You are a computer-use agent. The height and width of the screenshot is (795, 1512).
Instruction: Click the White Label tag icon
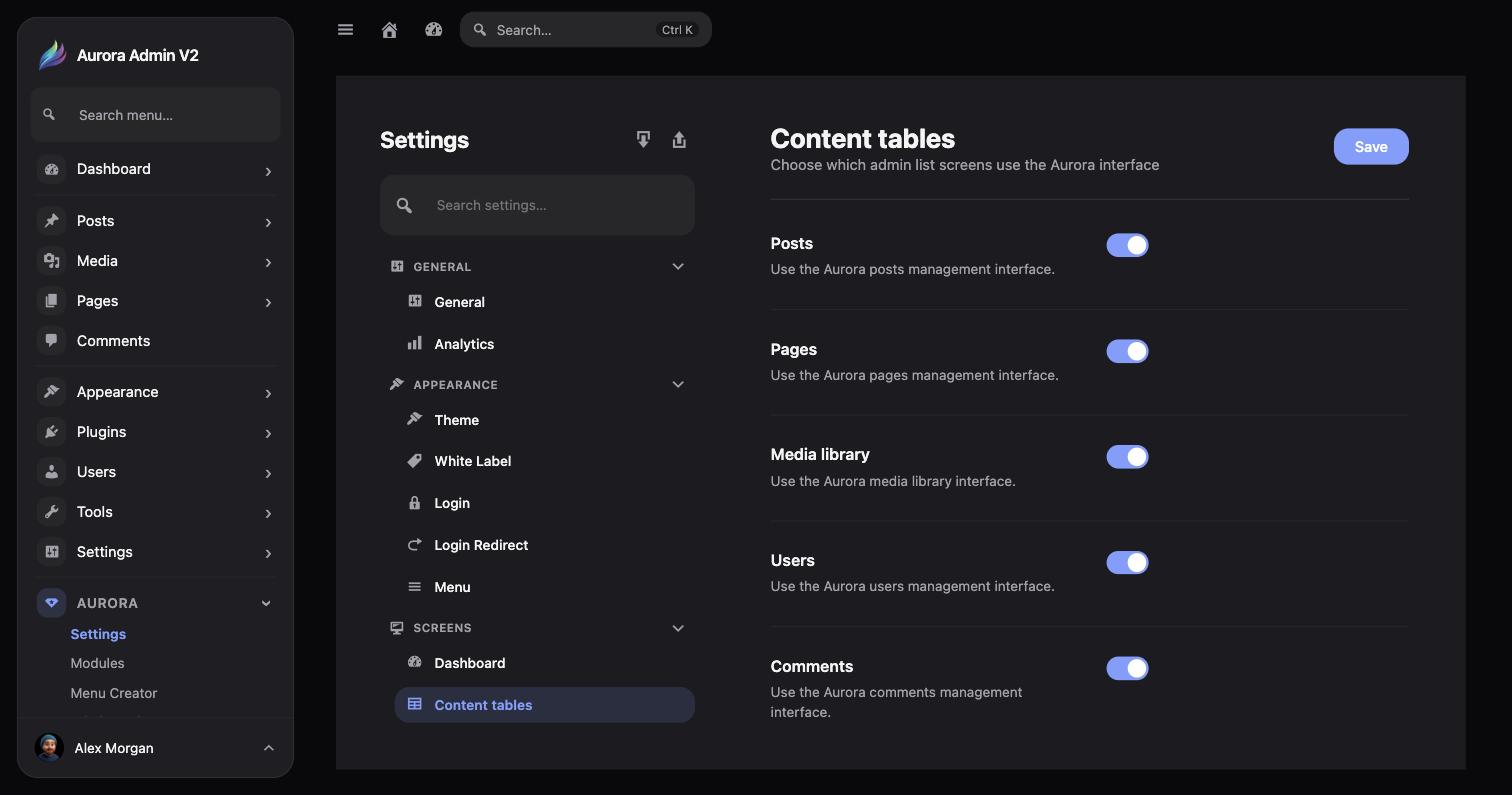tap(415, 461)
